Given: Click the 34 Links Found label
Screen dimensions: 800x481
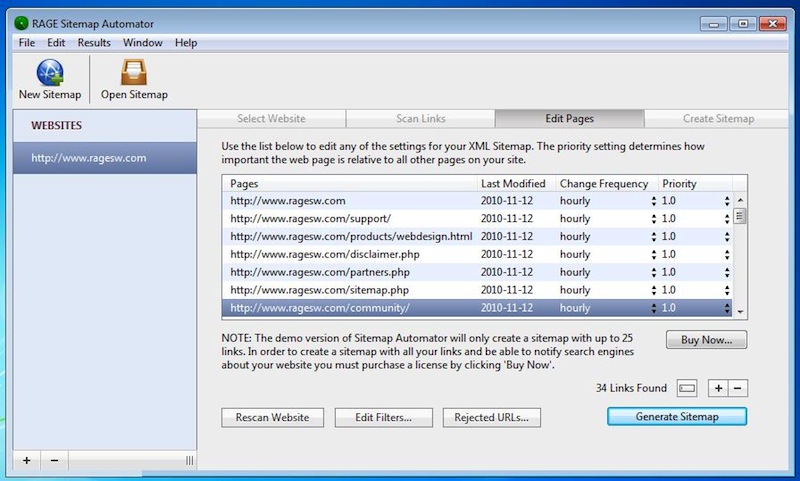Looking at the screenshot, I should pyautogui.click(x=631, y=388).
